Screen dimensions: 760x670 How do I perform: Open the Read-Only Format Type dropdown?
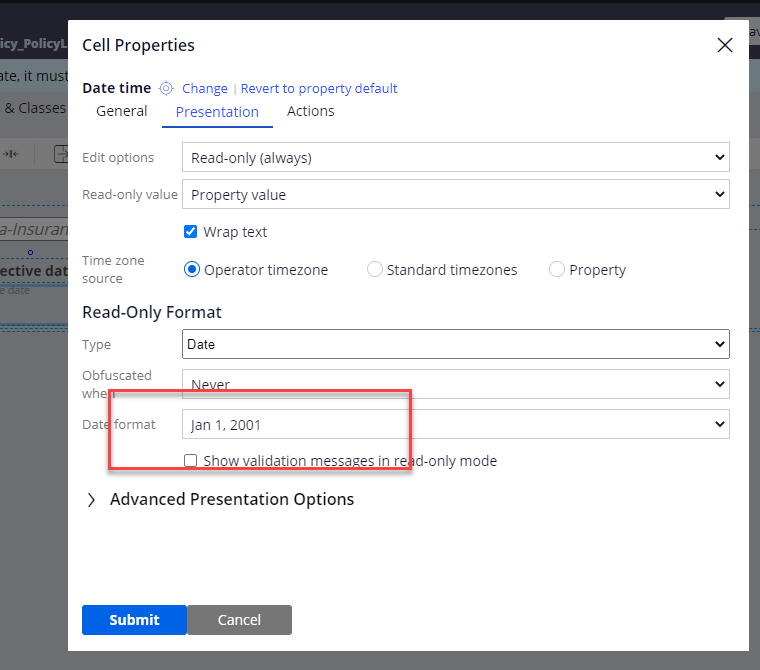(456, 344)
